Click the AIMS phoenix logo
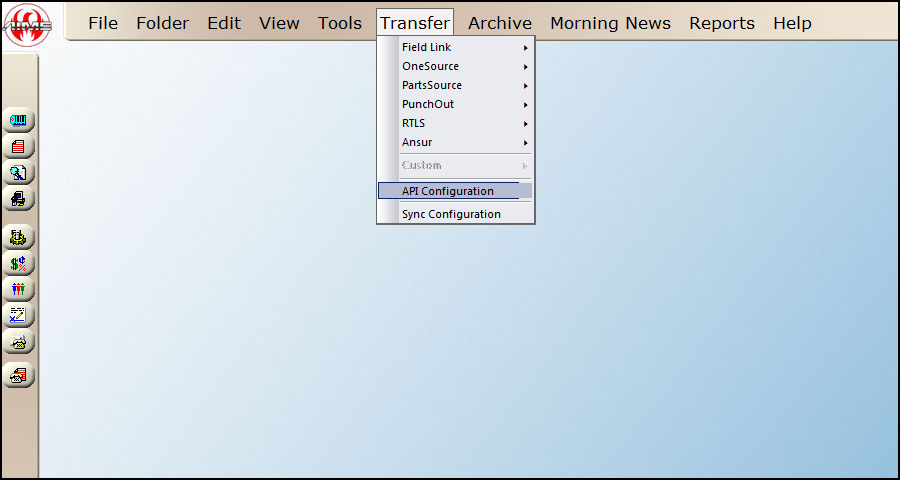The image size is (900, 480). pos(27,25)
